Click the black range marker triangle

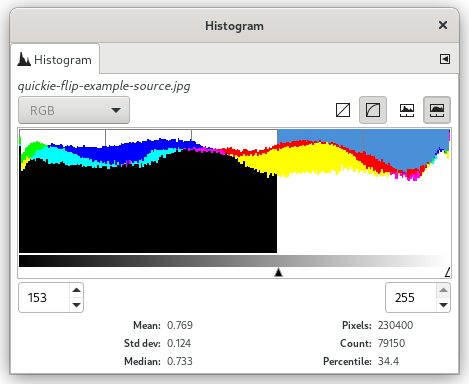tap(278, 272)
